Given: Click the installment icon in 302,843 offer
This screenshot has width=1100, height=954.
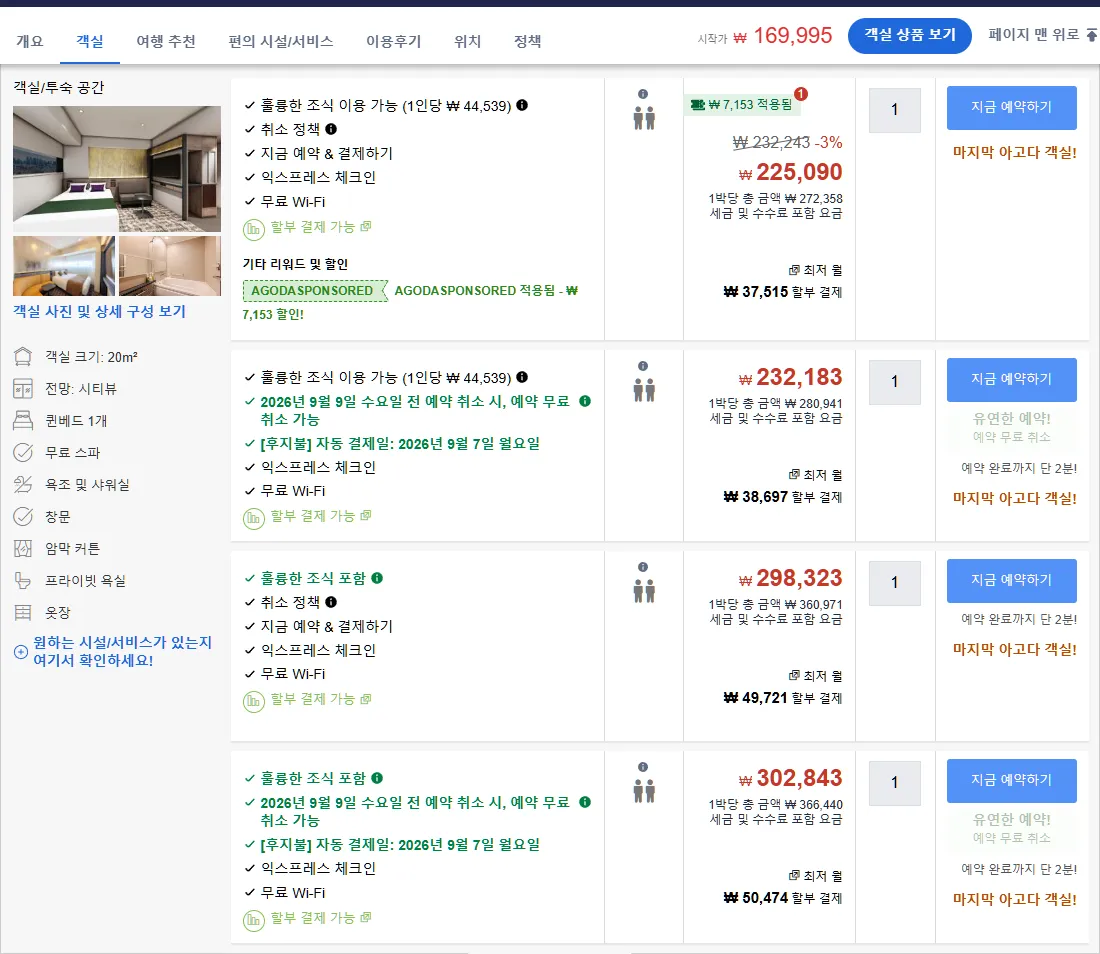Looking at the screenshot, I should pyautogui.click(x=253, y=920).
